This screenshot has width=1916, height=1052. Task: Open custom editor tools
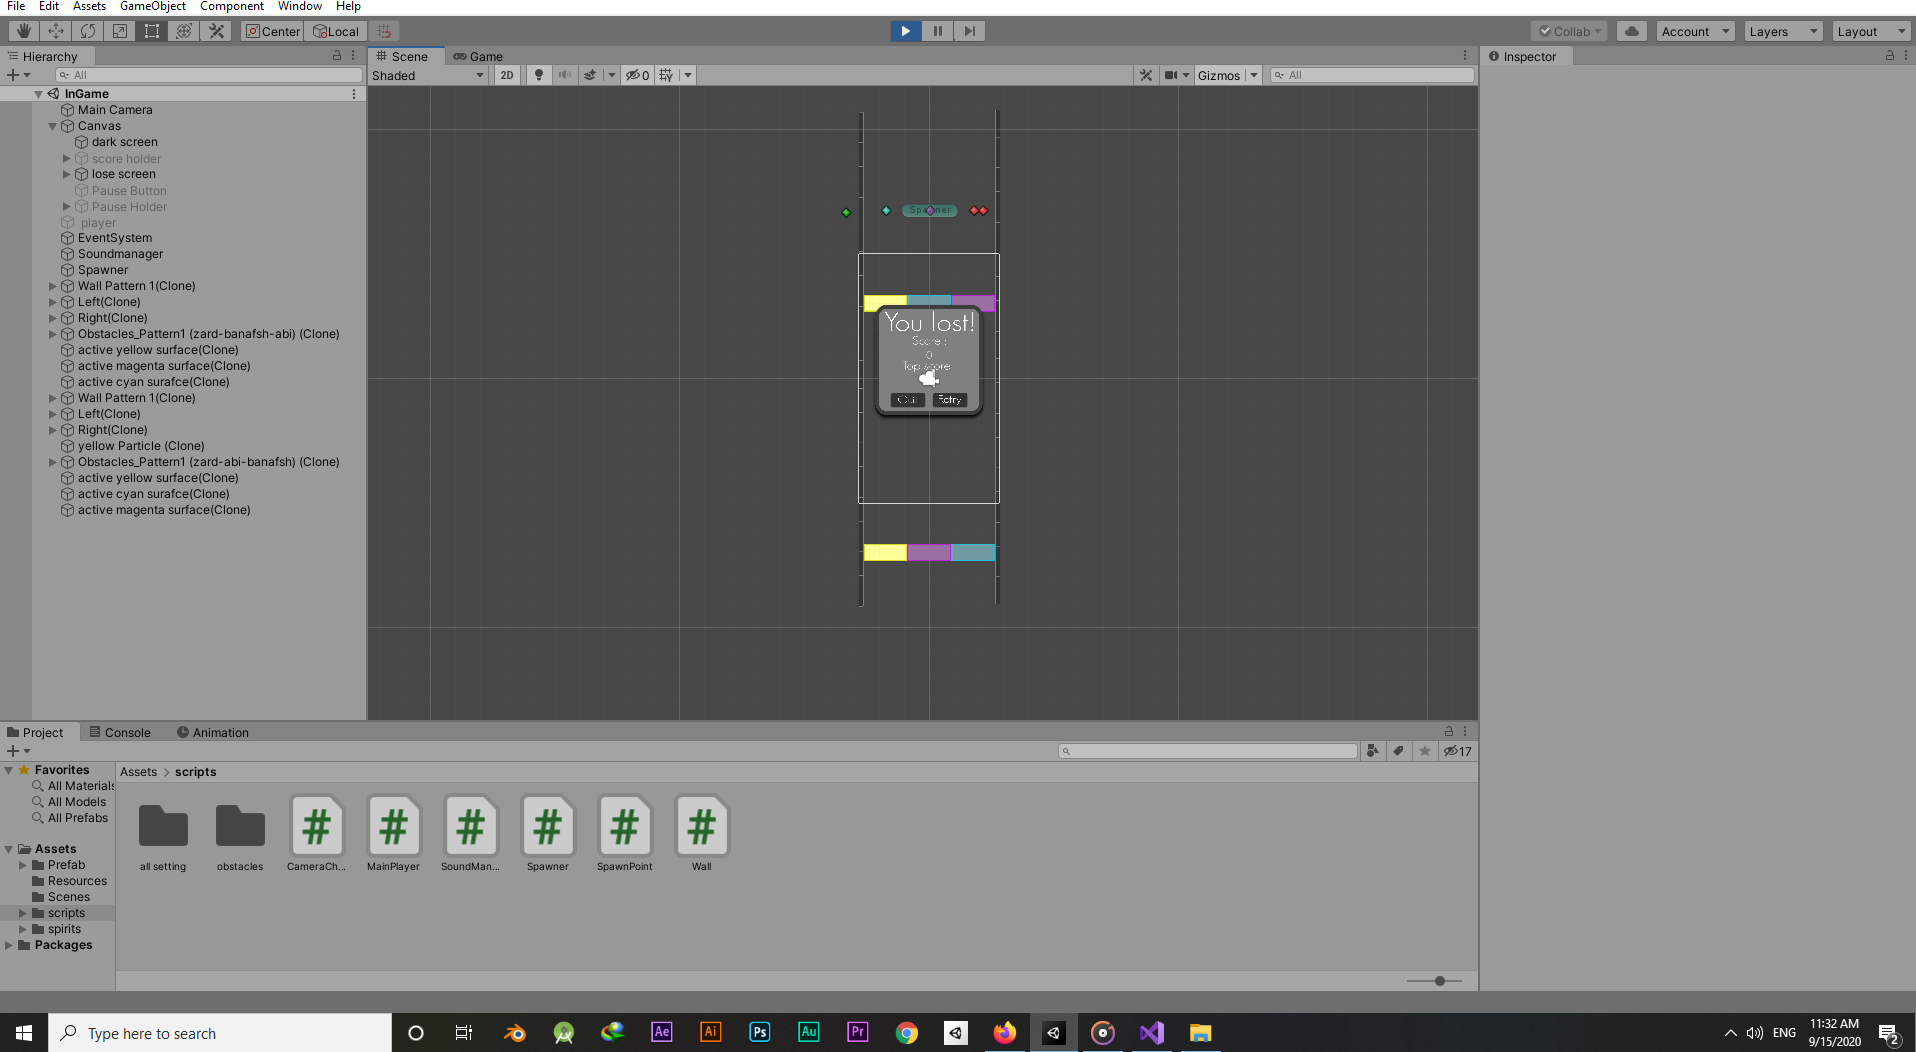point(216,31)
